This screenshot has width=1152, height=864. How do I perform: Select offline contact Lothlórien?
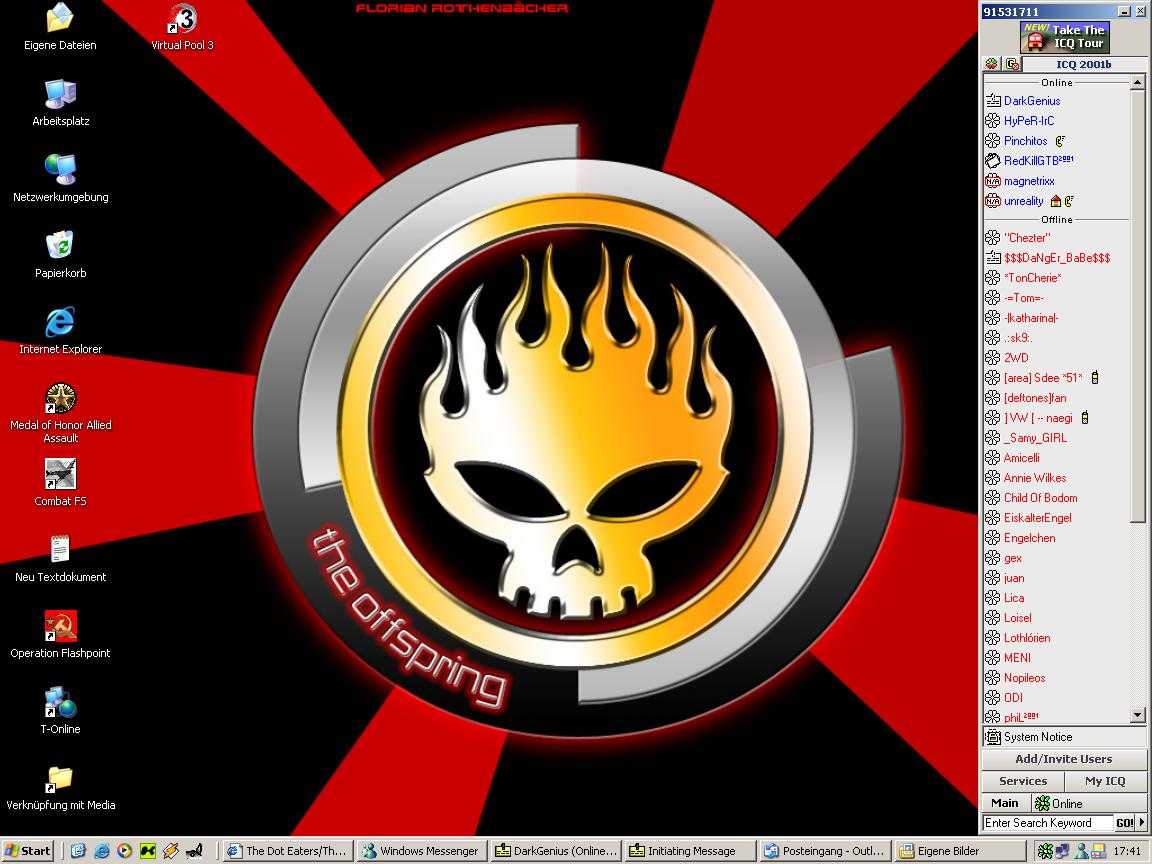point(1026,638)
